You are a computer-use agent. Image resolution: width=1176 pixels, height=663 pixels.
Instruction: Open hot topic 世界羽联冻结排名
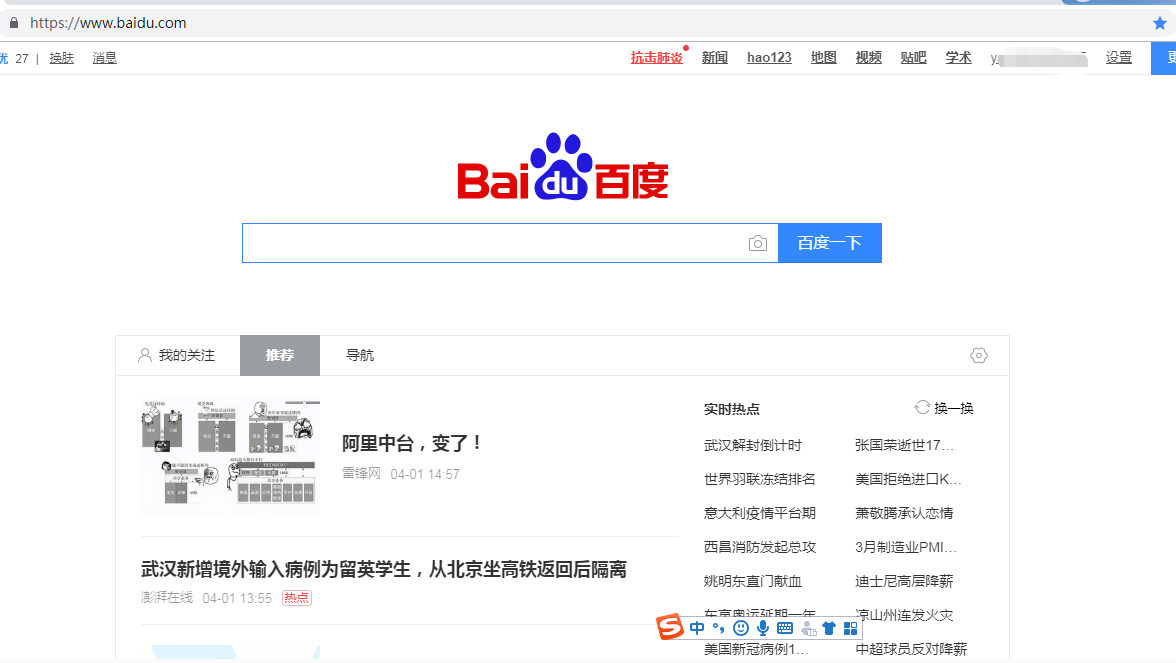coord(760,479)
